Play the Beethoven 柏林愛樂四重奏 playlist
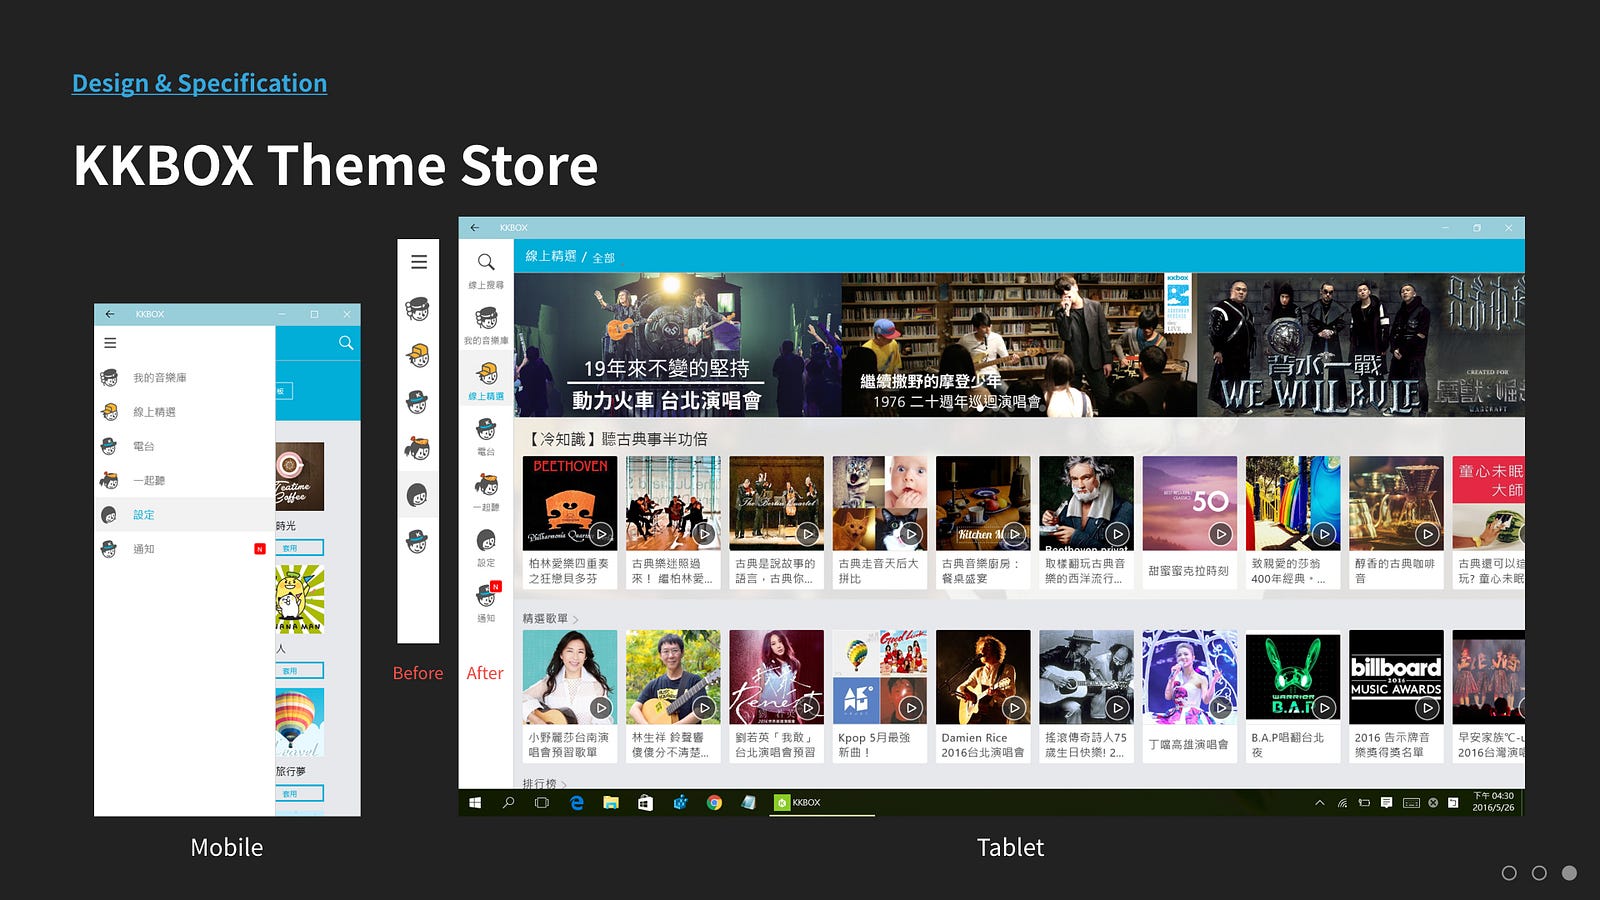 [x=601, y=534]
